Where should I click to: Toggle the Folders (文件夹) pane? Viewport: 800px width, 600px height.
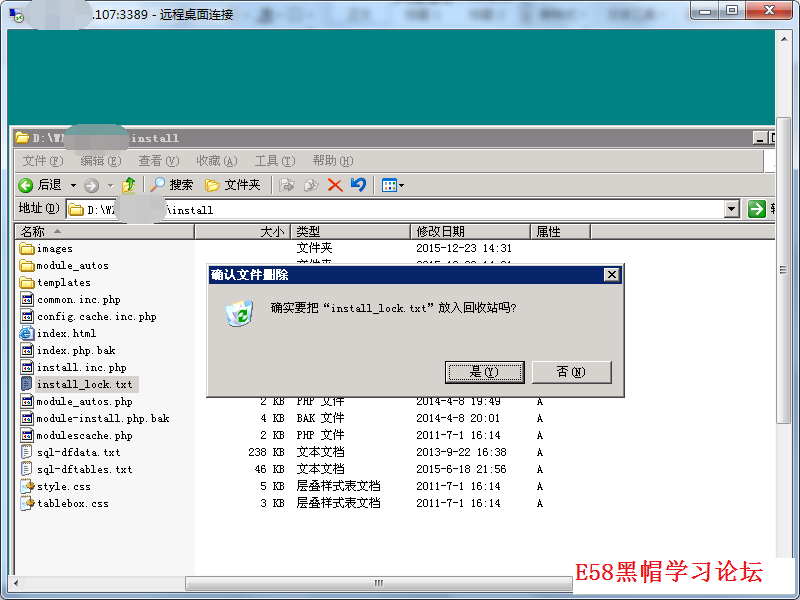(x=232, y=185)
